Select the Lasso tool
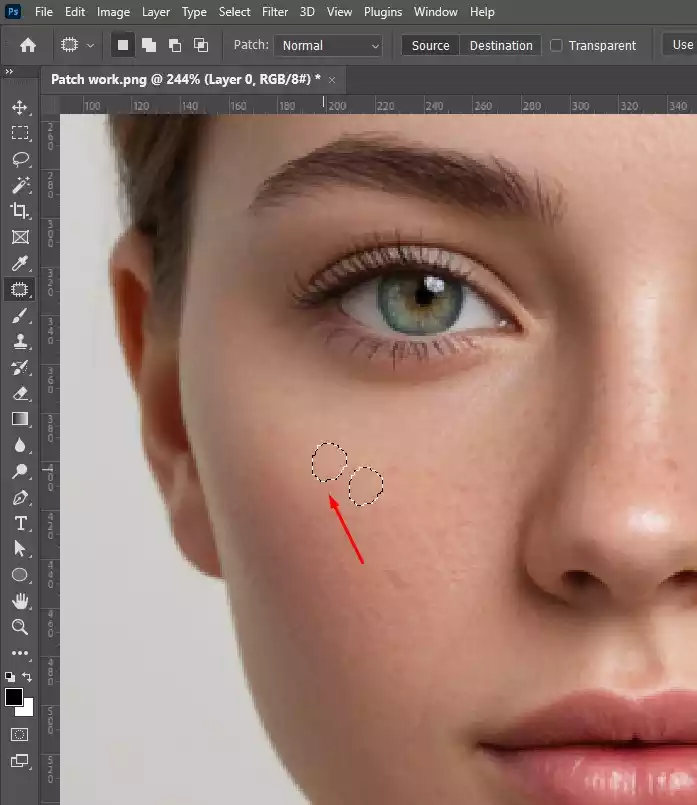The width and height of the screenshot is (697, 805). (x=20, y=159)
